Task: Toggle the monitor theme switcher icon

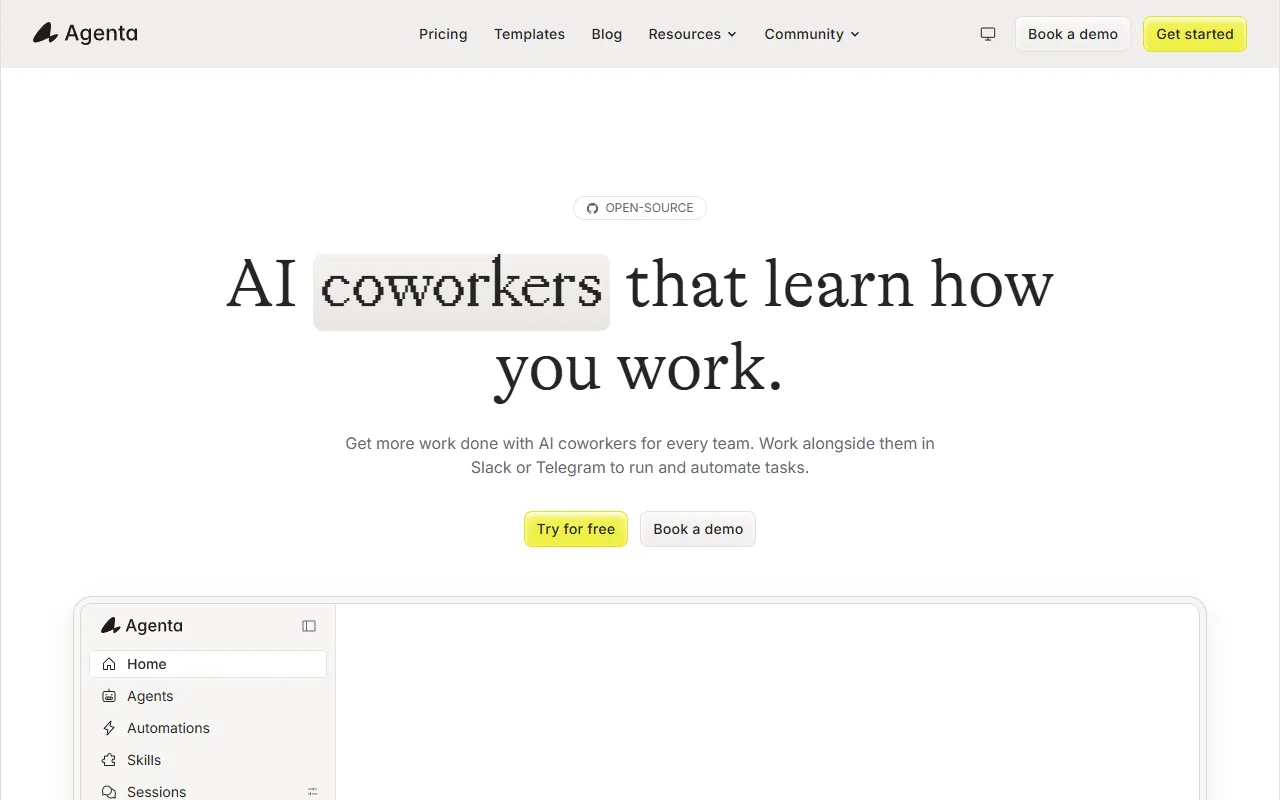Action: 988,34
